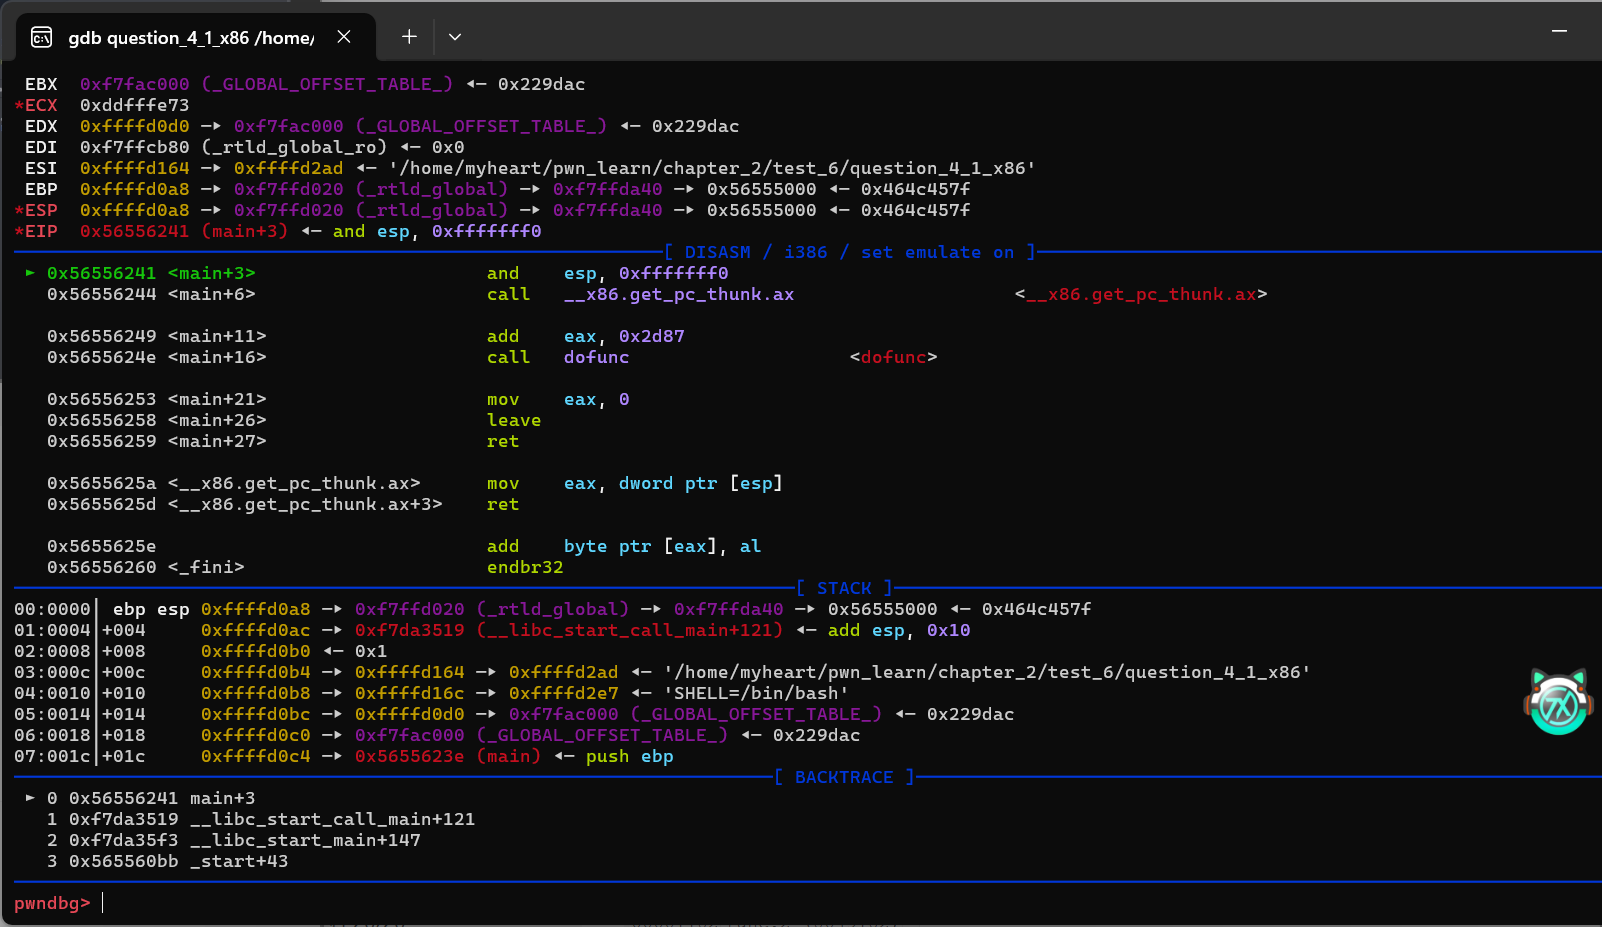Select the gdb question_4_1_x86 tab
This screenshot has width=1602, height=927.
coord(196,38)
